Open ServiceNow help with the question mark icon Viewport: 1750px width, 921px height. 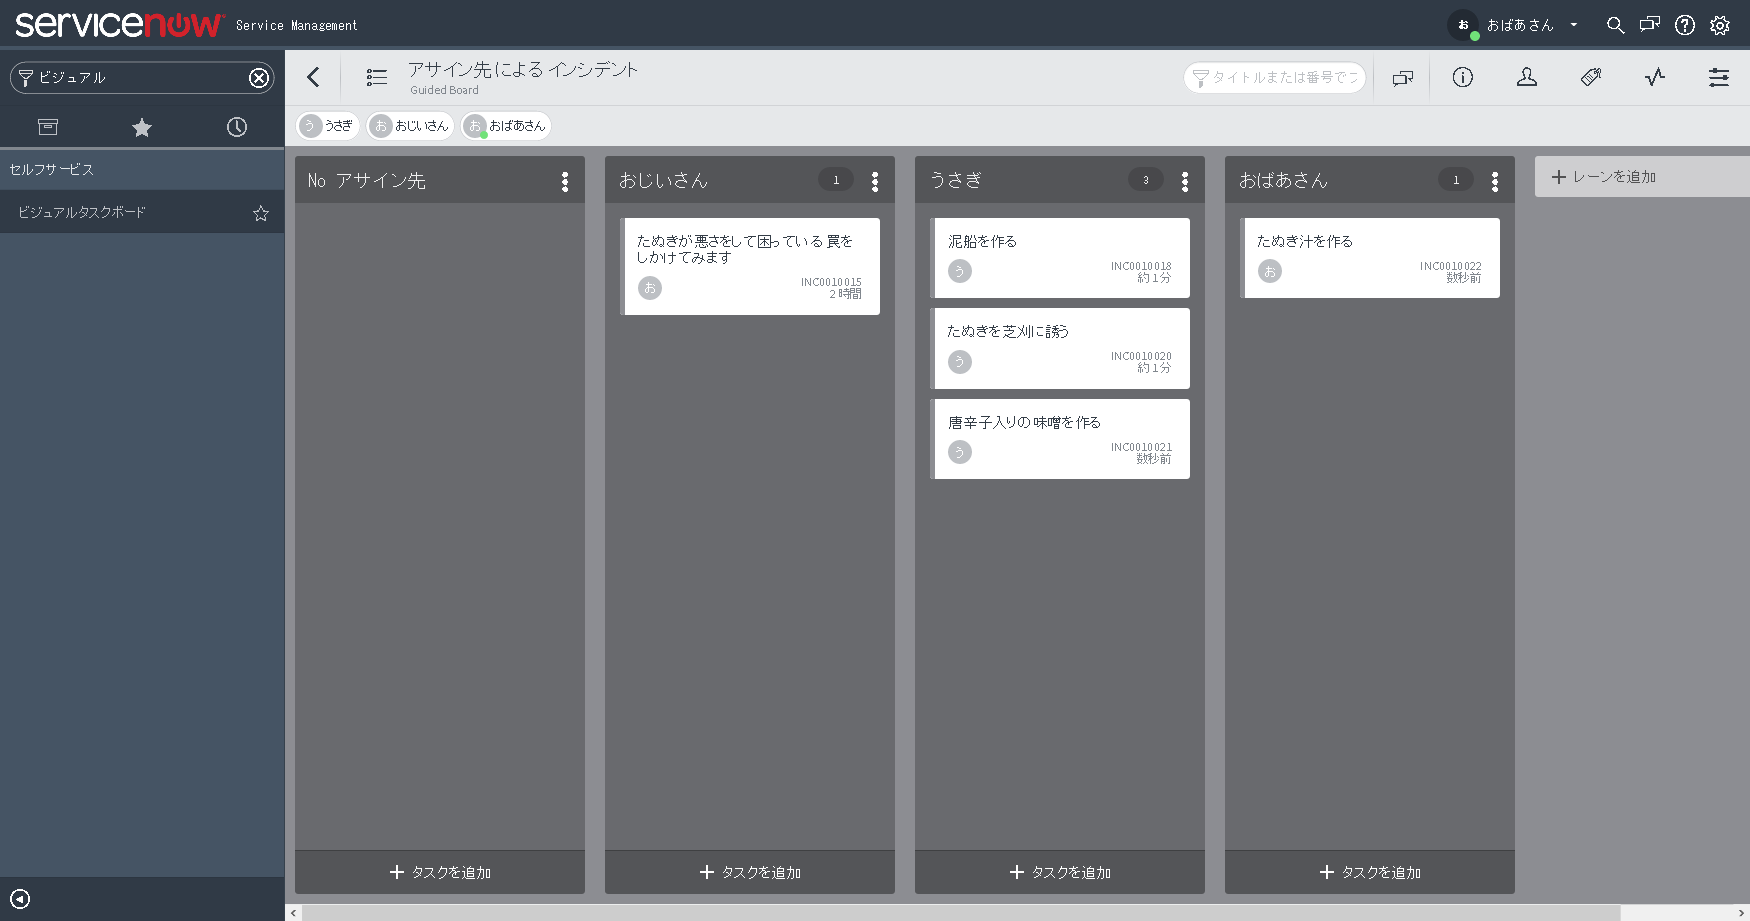[1685, 25]
